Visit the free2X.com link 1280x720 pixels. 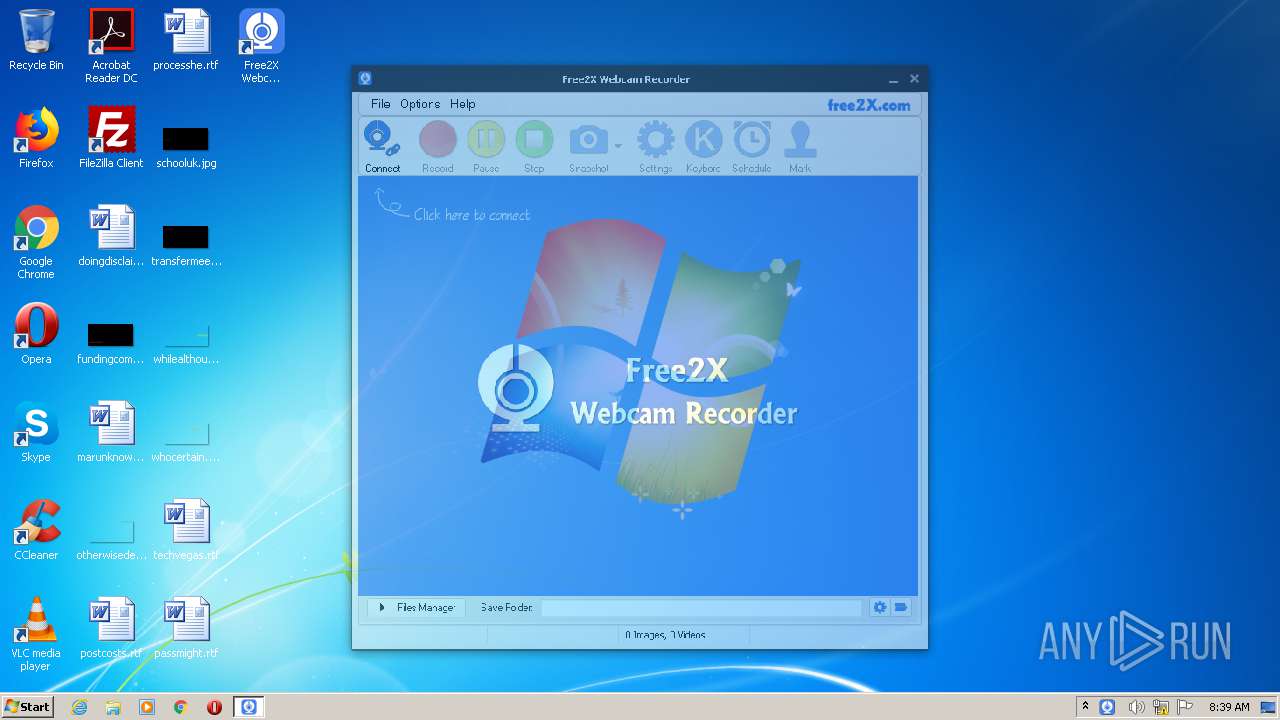point(869,105)
